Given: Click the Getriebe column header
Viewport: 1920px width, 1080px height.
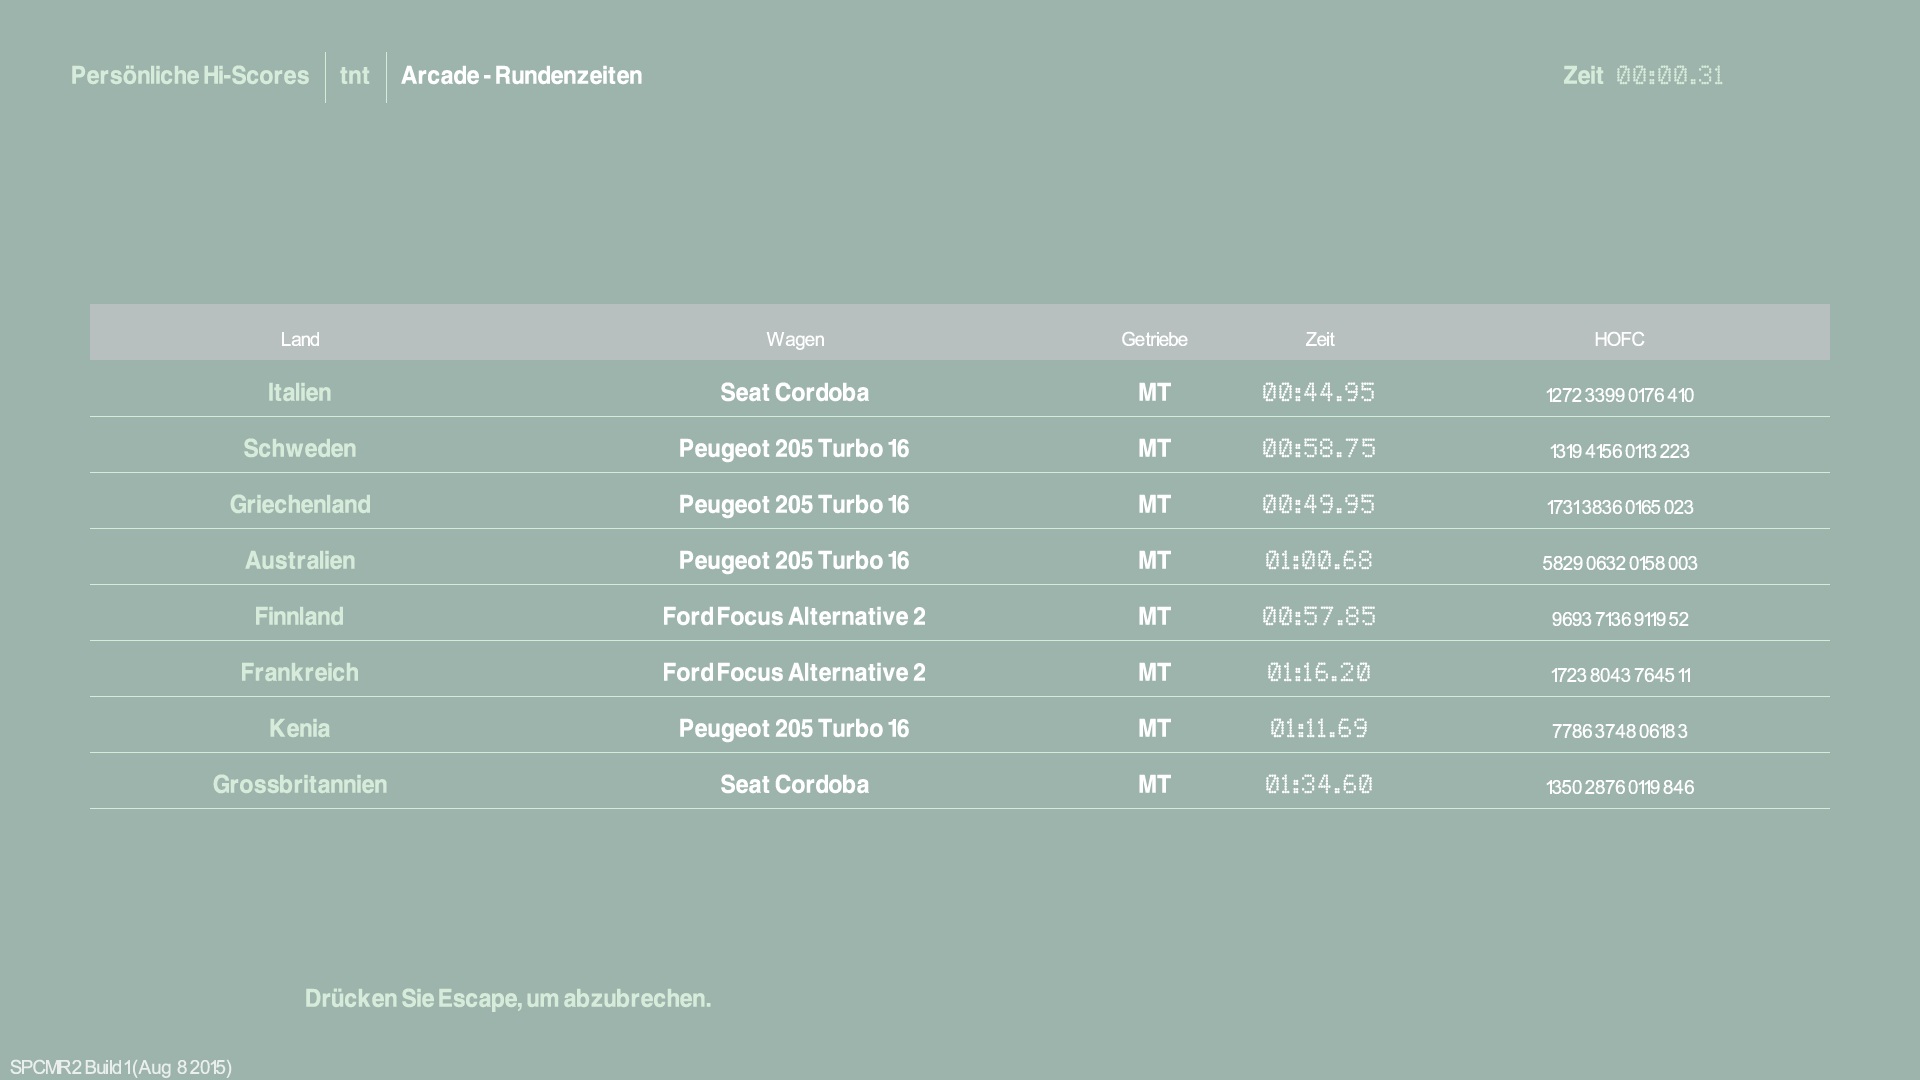Looking at the screenshot, I should (x=1154, y=339).
